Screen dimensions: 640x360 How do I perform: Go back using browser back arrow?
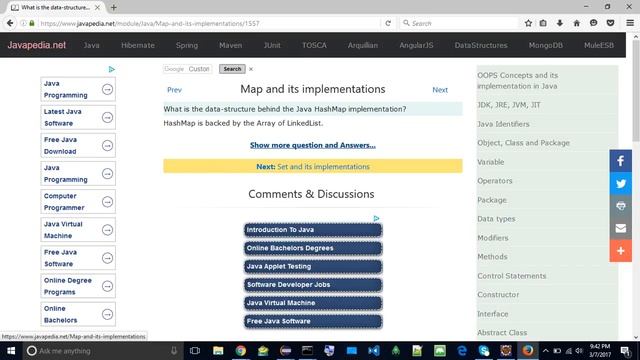tap(10, 23)
